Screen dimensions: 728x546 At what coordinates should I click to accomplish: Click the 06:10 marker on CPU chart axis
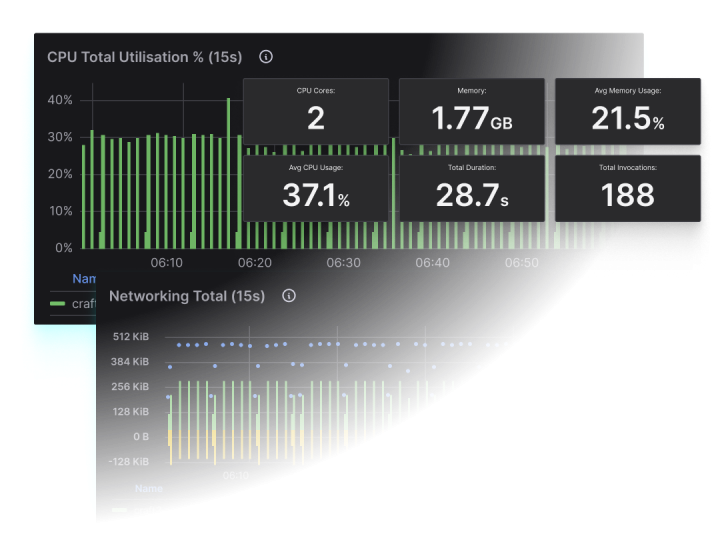tap(167, 263)
